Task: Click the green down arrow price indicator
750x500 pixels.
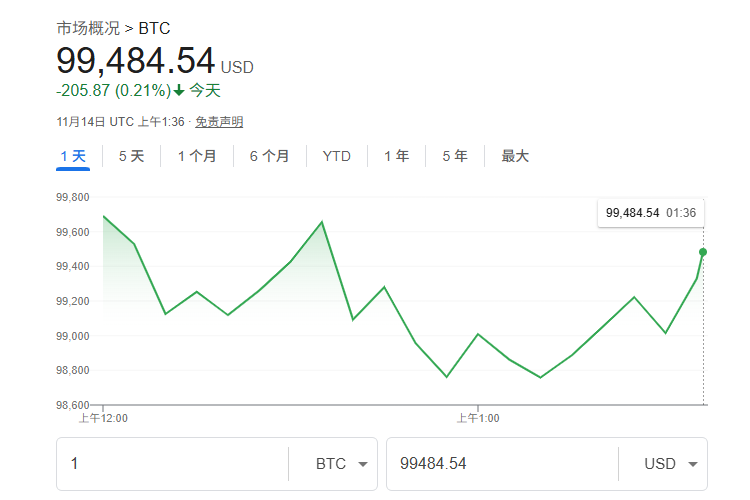Action: click(178, 90)
